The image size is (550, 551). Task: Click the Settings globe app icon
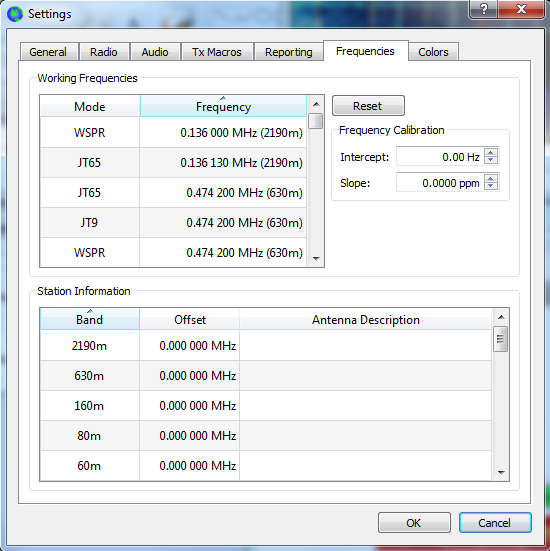(15, 14)
